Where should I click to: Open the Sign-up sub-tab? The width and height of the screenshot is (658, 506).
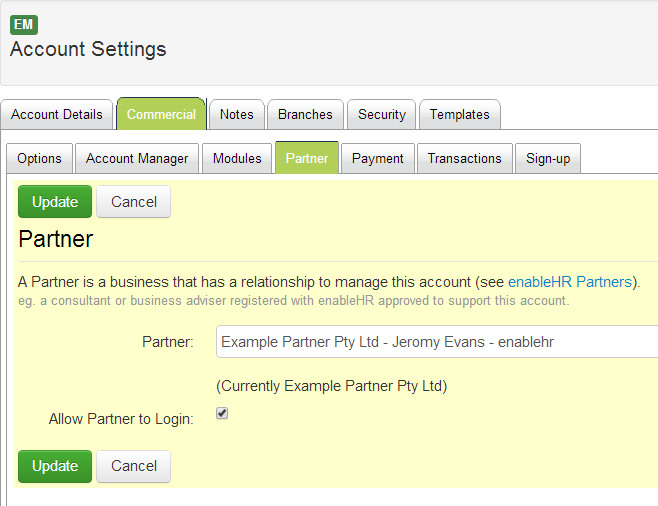pyautogui.click(x=548, y=158)
